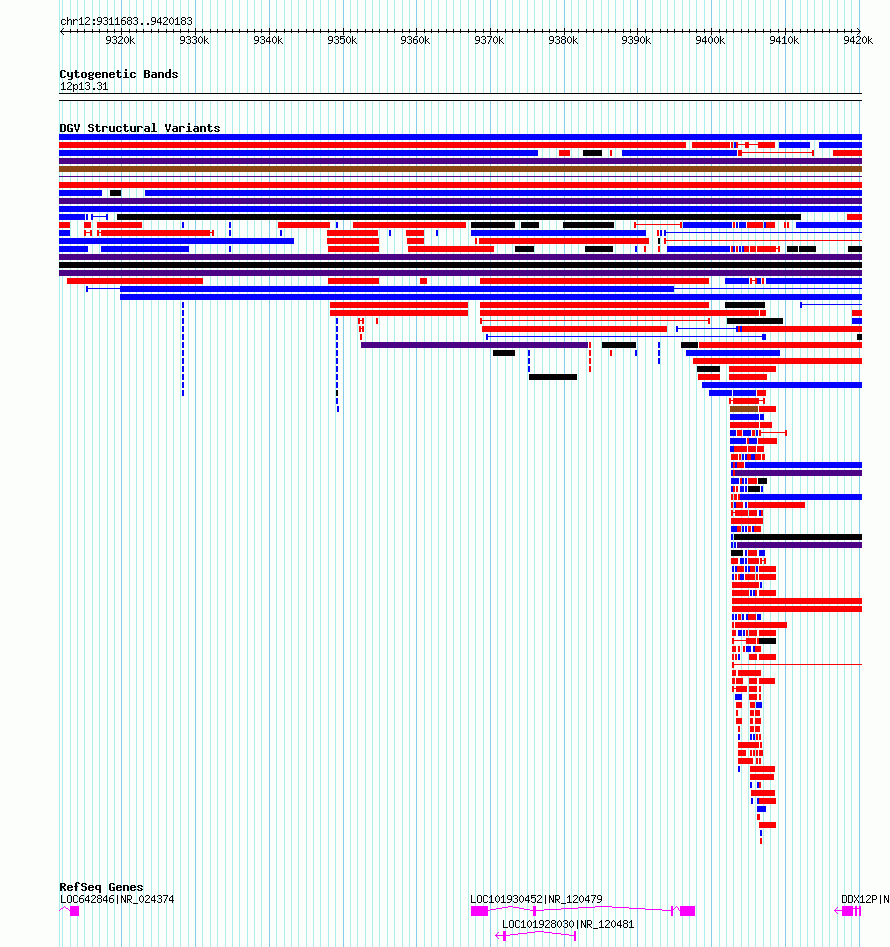The image size is (890, 947).
Task: Select the magenta LOC642846 exon box
Action: click(75, 911)
